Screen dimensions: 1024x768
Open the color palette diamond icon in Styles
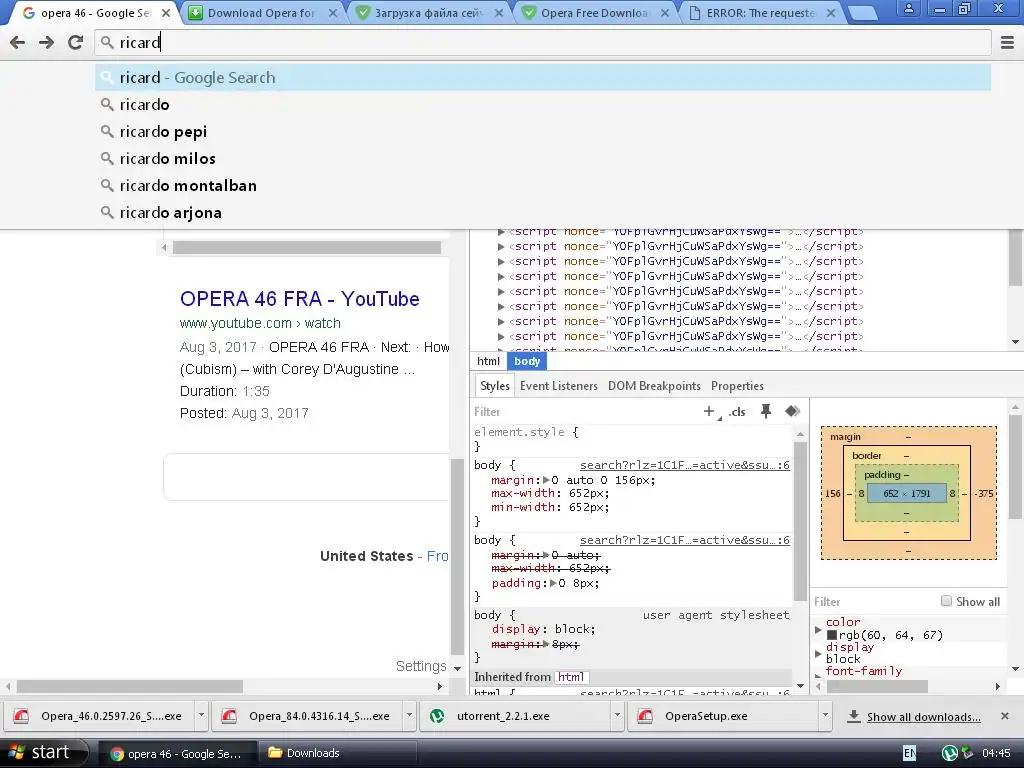coord(793,411)
